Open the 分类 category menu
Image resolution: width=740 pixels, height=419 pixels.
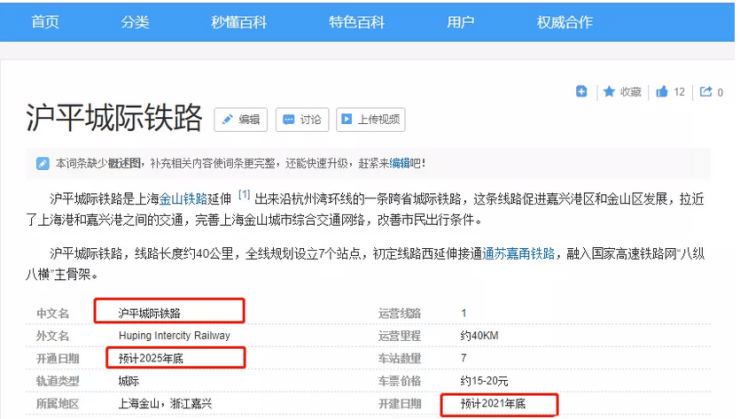(135, 21)
